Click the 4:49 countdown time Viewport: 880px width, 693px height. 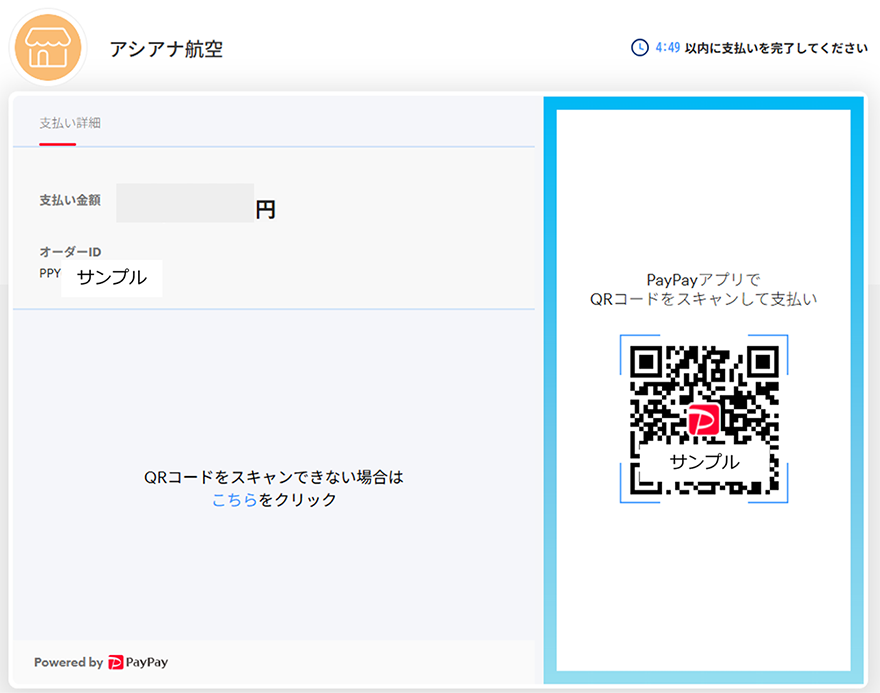(x=668, y=48)
